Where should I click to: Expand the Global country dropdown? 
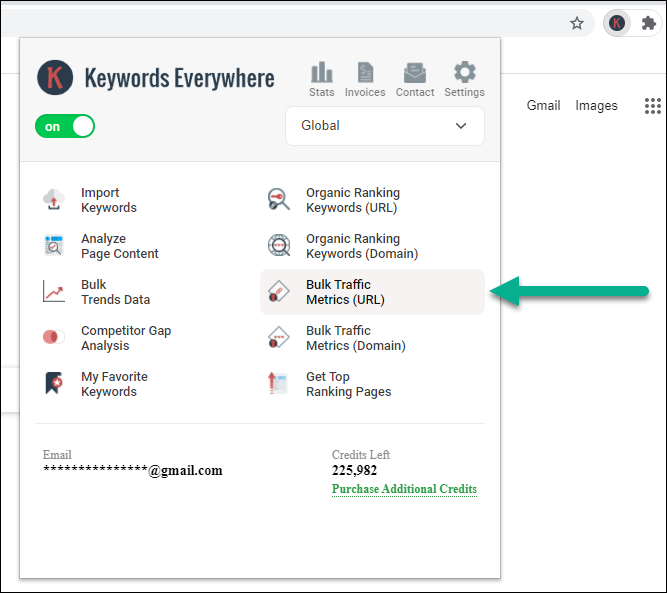[385, 126]
